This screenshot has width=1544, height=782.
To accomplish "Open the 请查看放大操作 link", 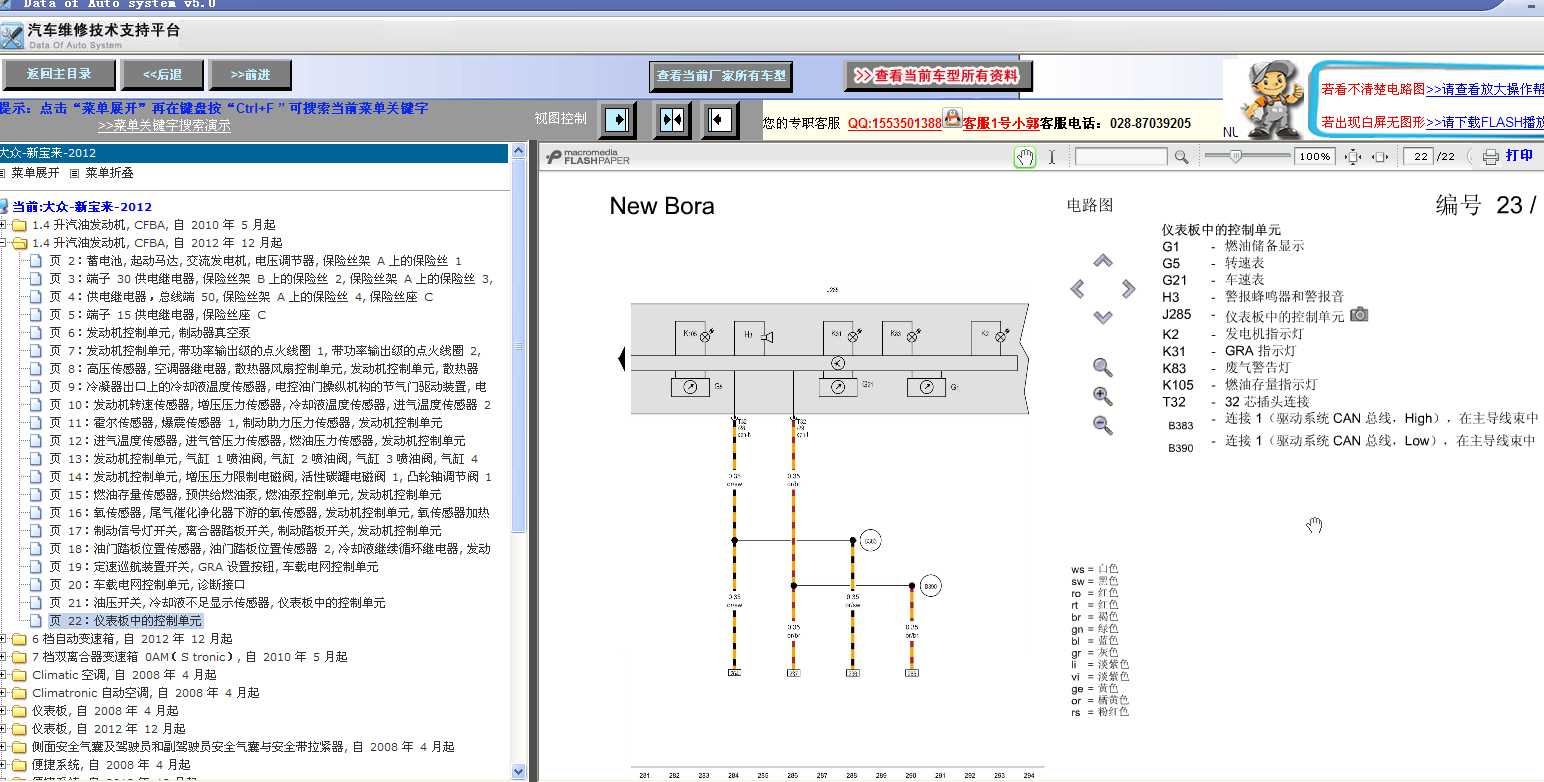I will [1485, 89].
